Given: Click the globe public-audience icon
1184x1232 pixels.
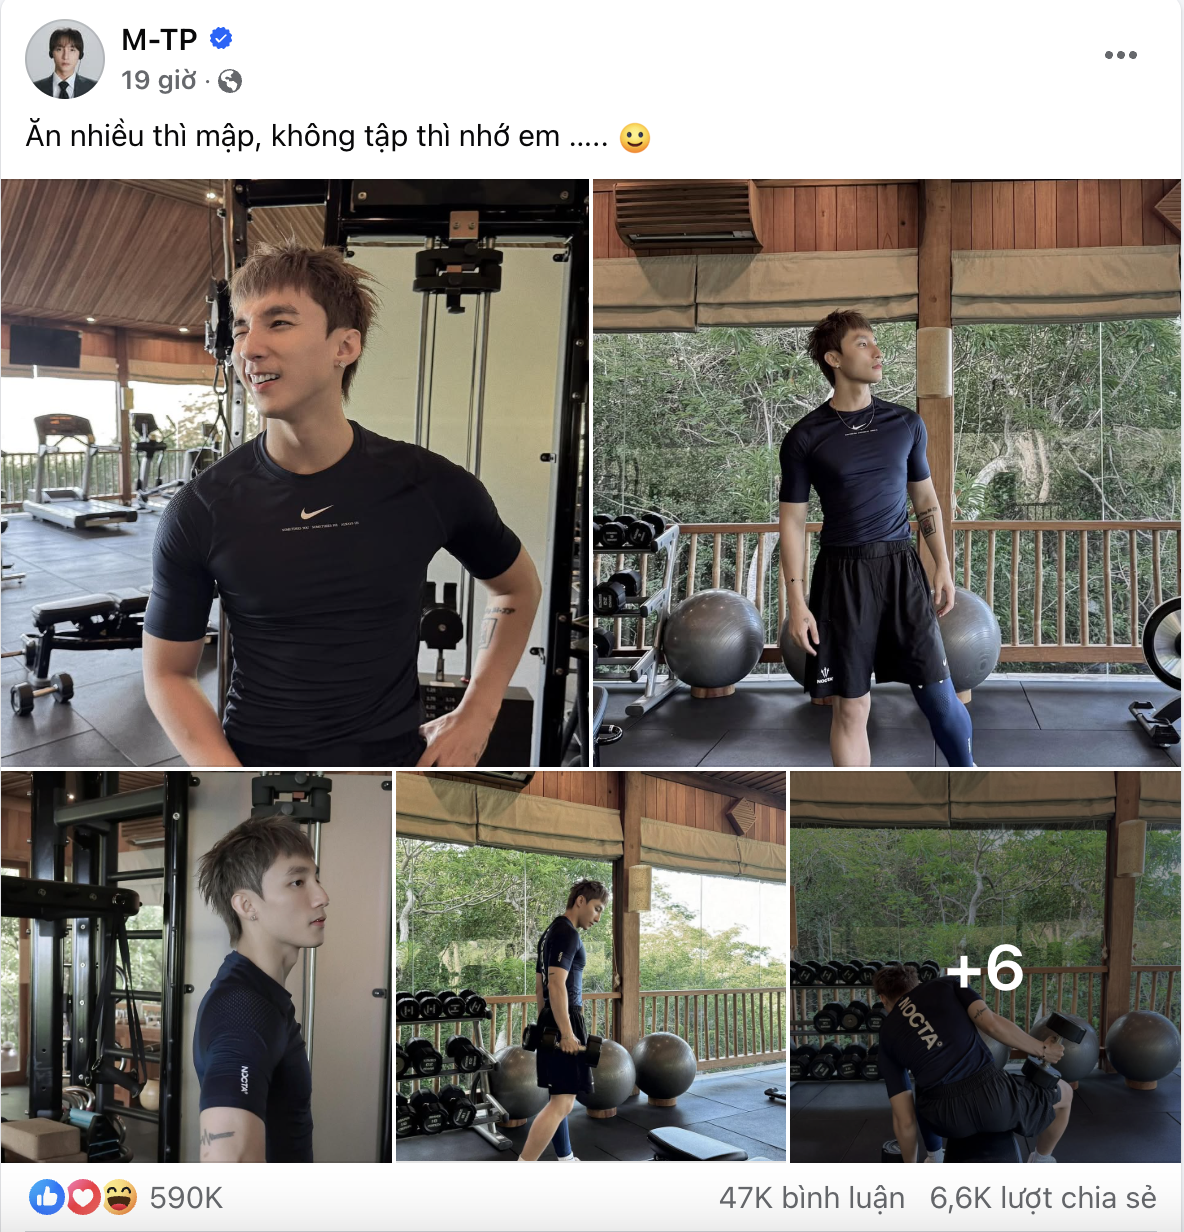Looking at the screenshot, I should [x=230, y=81].
